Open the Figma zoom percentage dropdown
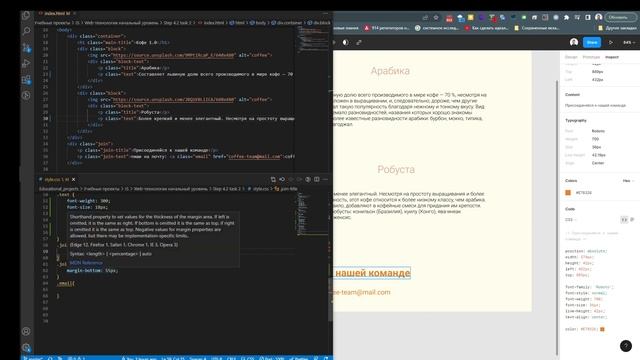 pyautogui.click(x=629, y=42)
